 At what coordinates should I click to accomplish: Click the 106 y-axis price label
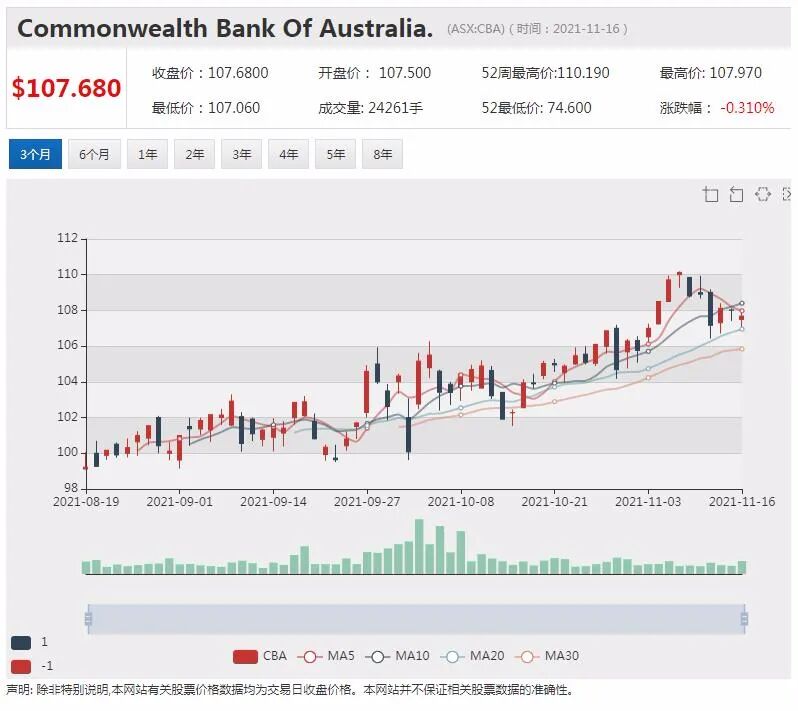68,346
